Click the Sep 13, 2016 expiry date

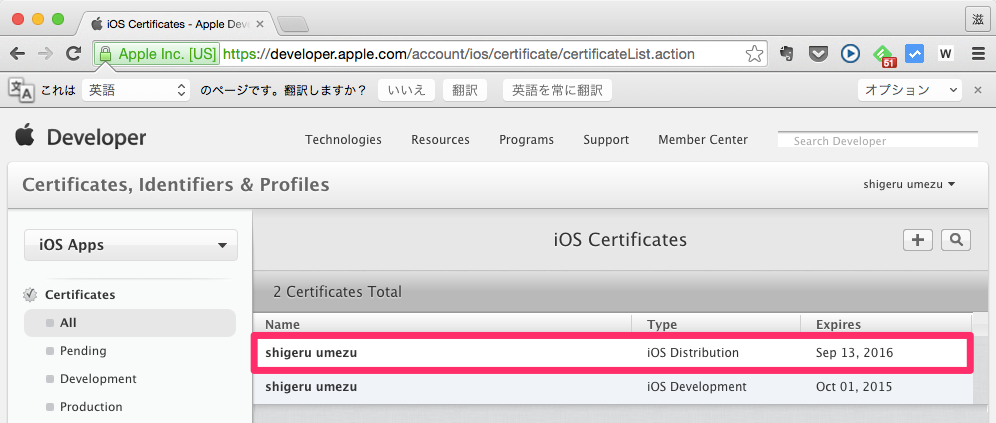[854, 352]
